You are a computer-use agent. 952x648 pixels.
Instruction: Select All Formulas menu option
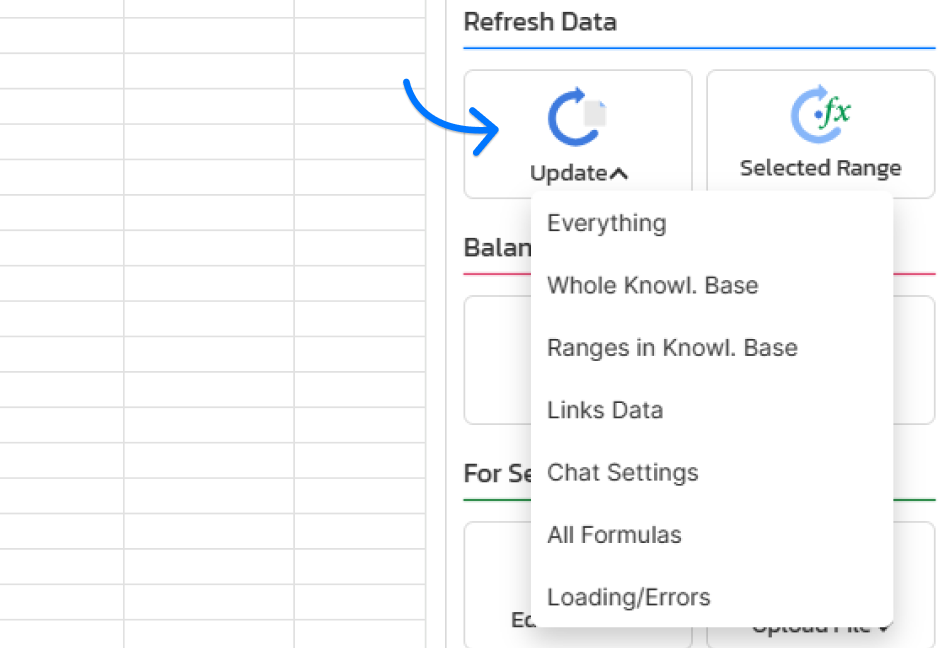click(x=614, y=535)
